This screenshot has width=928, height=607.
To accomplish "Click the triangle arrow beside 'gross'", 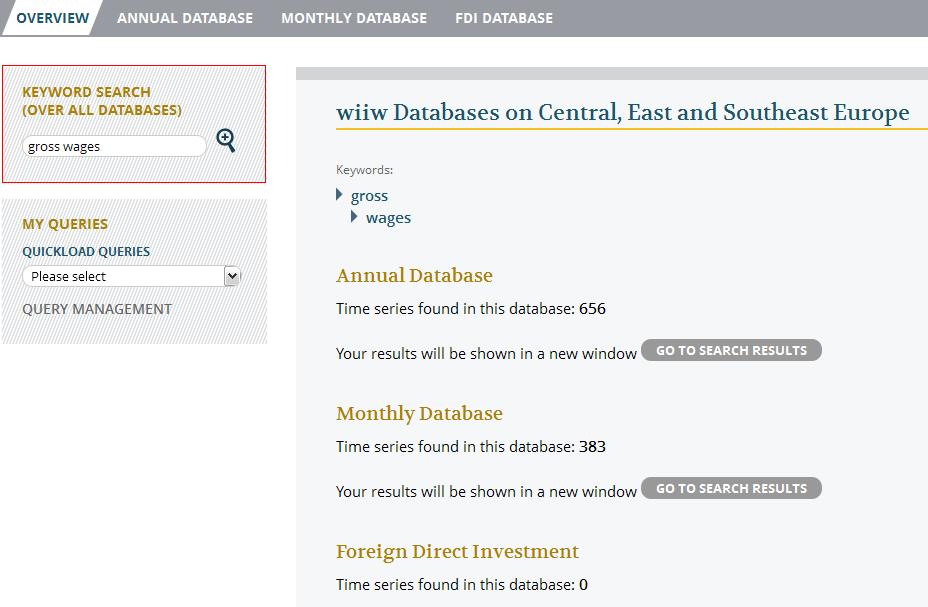I will [340, 195].
